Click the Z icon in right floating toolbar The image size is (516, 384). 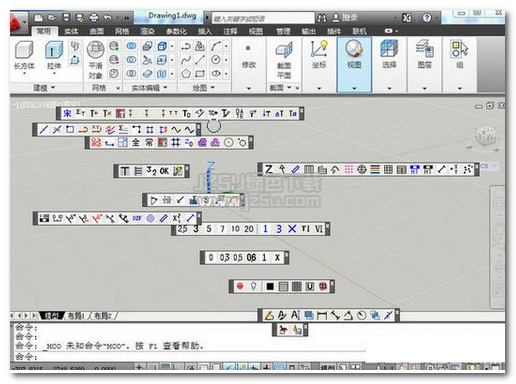click(x=269, y=169)
